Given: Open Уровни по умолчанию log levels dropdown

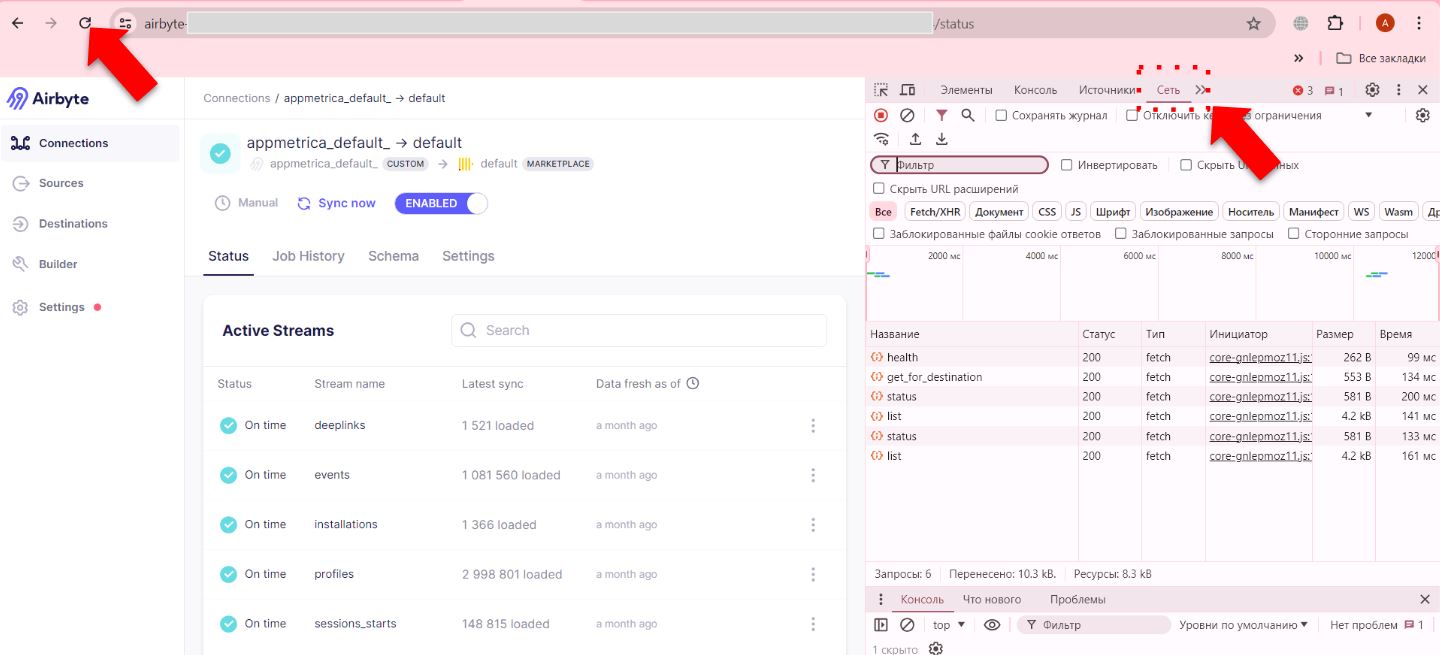Looking at the screenshot, I should click(x=1243, y=625).
